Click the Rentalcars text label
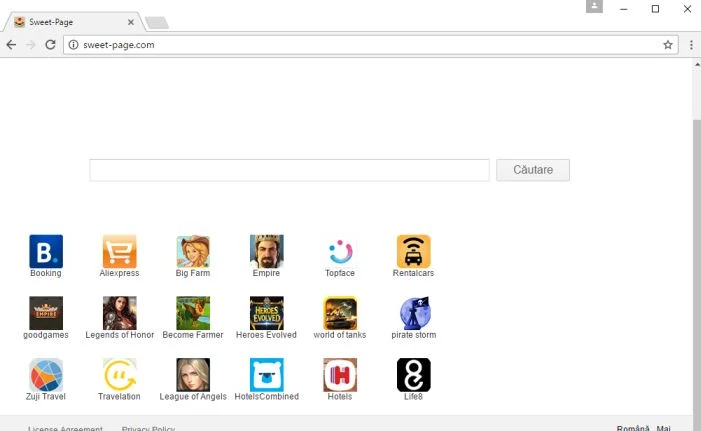 [x=414, y=273]
